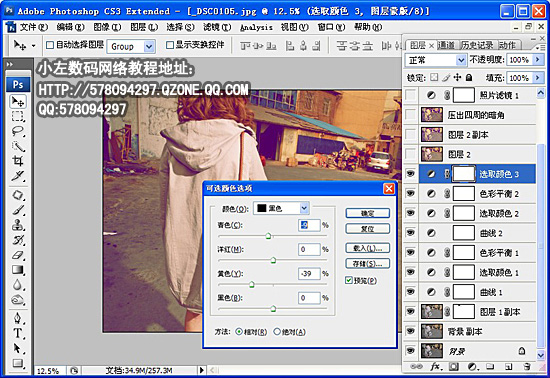Click the 存储 button
The height and width of the screenshot is (378, 550).
tap(367, 263)
